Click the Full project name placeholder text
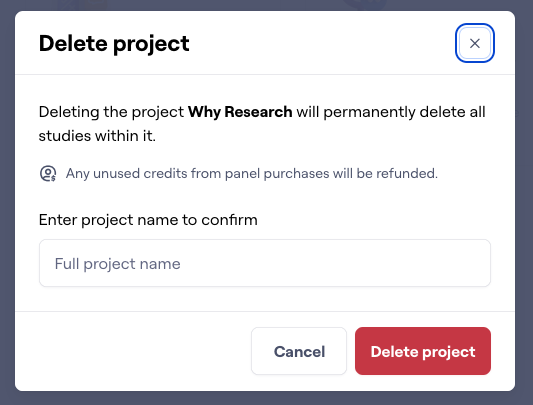 coord(118,264)
